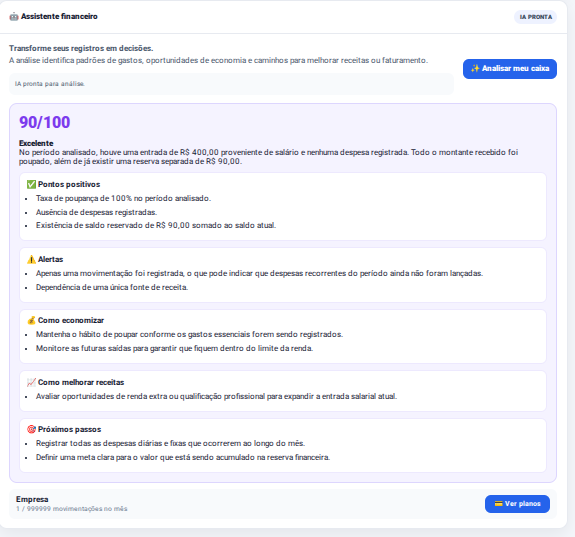Click the target icon beside Próximos passos
This screenshot has width=575, height=537.
[x=31, y=429]
